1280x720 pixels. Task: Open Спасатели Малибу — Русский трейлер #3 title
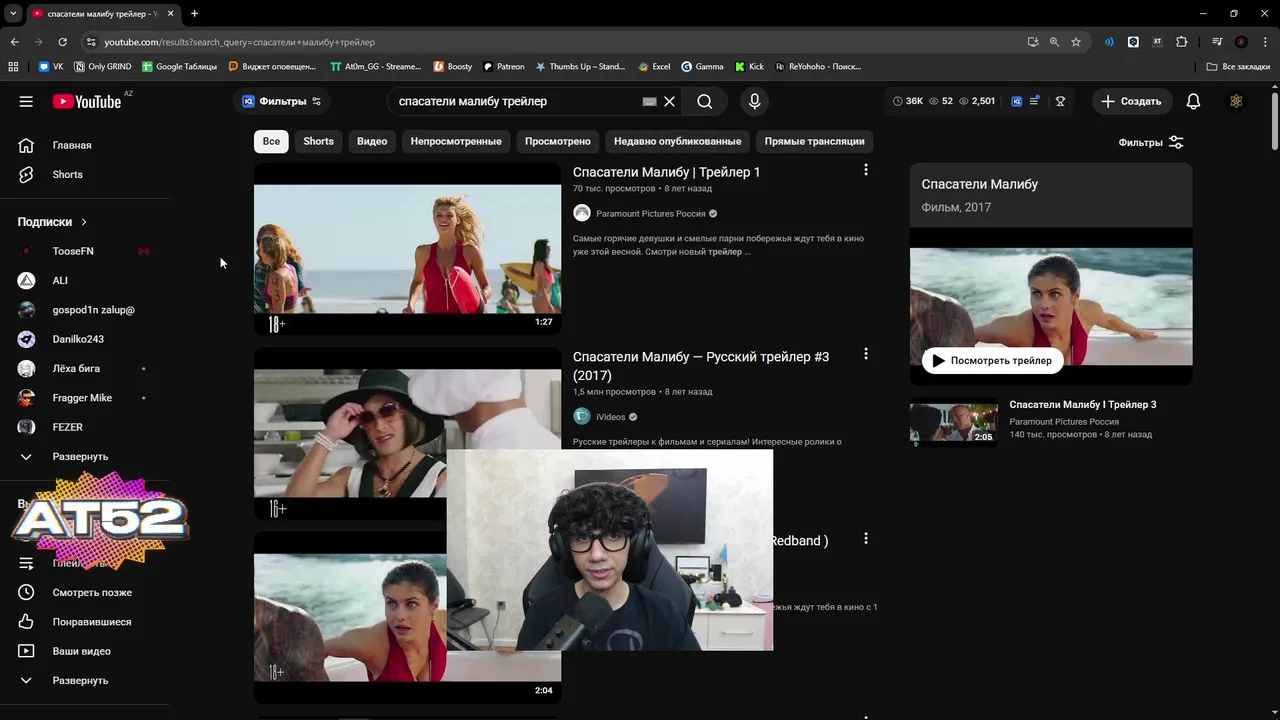tap(701, 365)
